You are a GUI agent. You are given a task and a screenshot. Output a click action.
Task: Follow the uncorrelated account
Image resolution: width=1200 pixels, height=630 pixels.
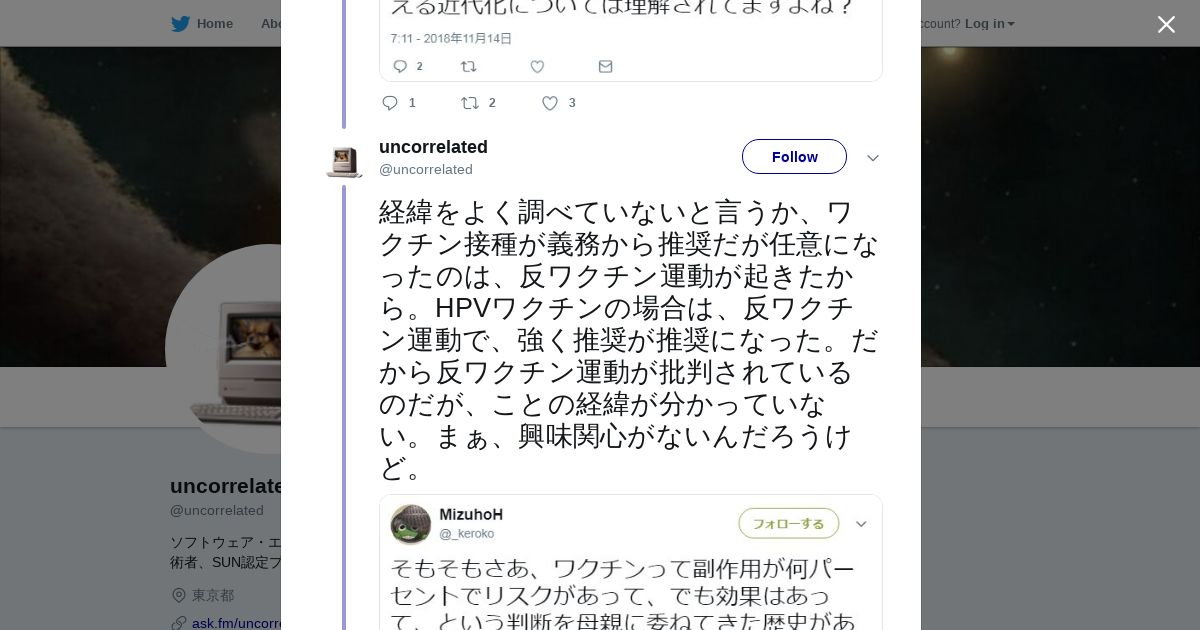[794, 157]
